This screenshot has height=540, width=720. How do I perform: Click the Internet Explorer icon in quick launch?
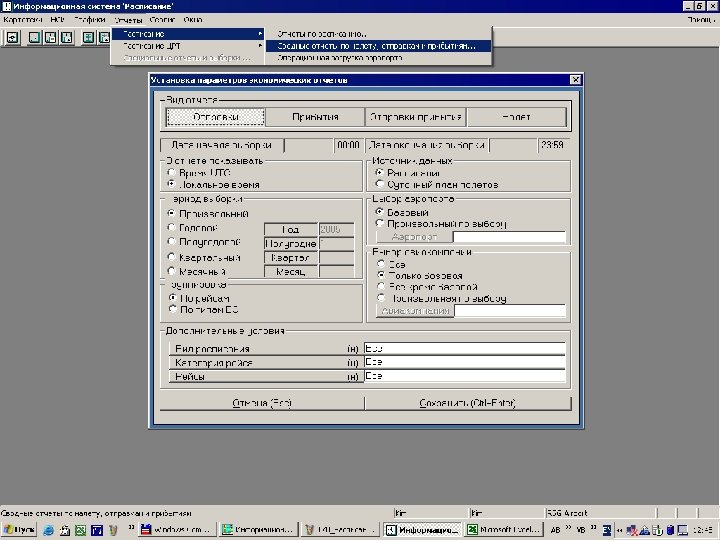click(48, 530)
